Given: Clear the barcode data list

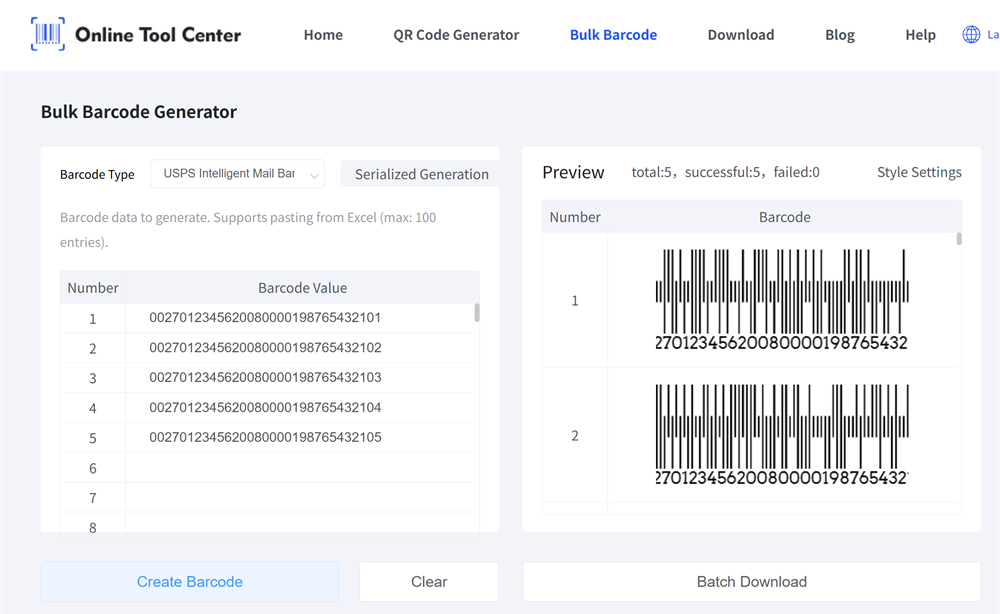Looking at the screenshot, I should 428,581.
